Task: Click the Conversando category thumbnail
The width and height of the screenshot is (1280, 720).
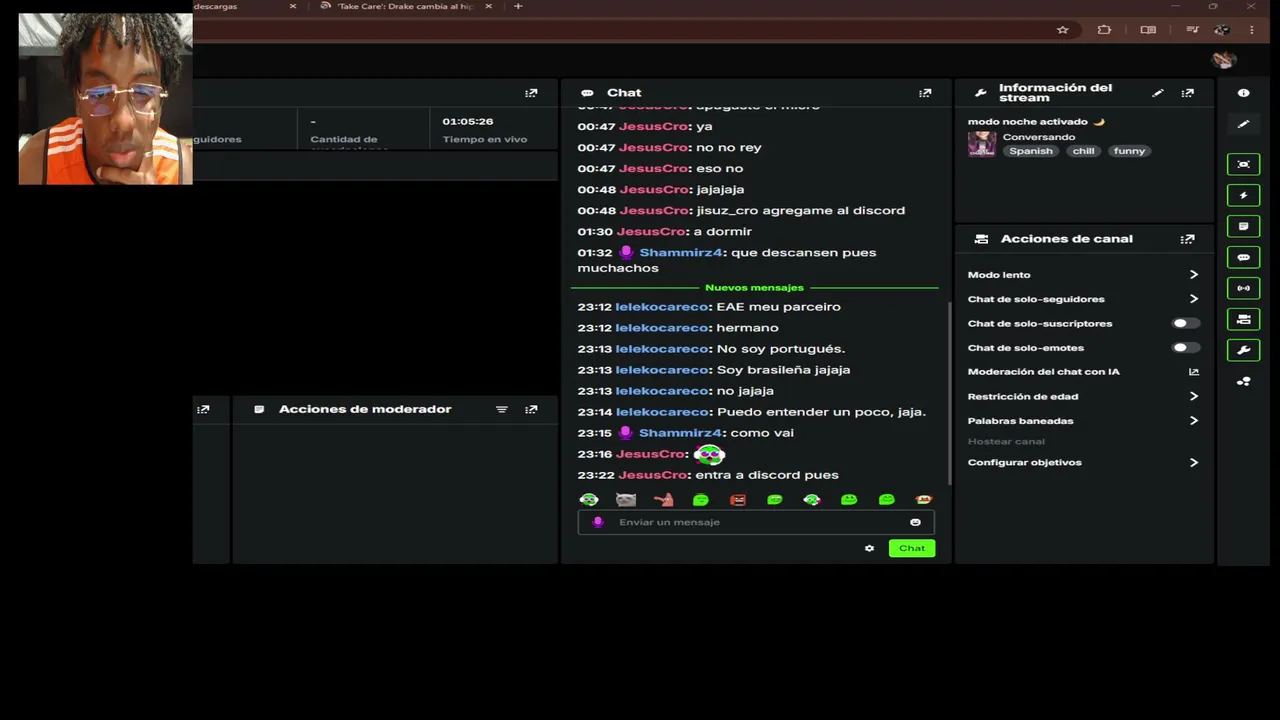Action: coord(982,144)
